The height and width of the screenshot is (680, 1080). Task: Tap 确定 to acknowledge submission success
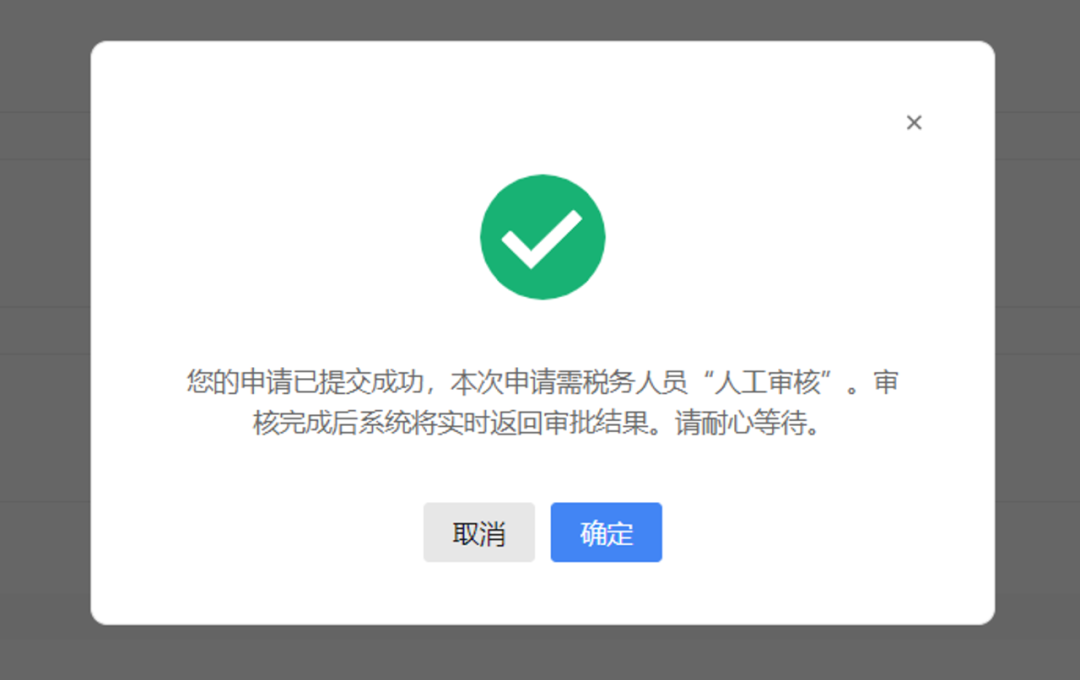[606, 532]
